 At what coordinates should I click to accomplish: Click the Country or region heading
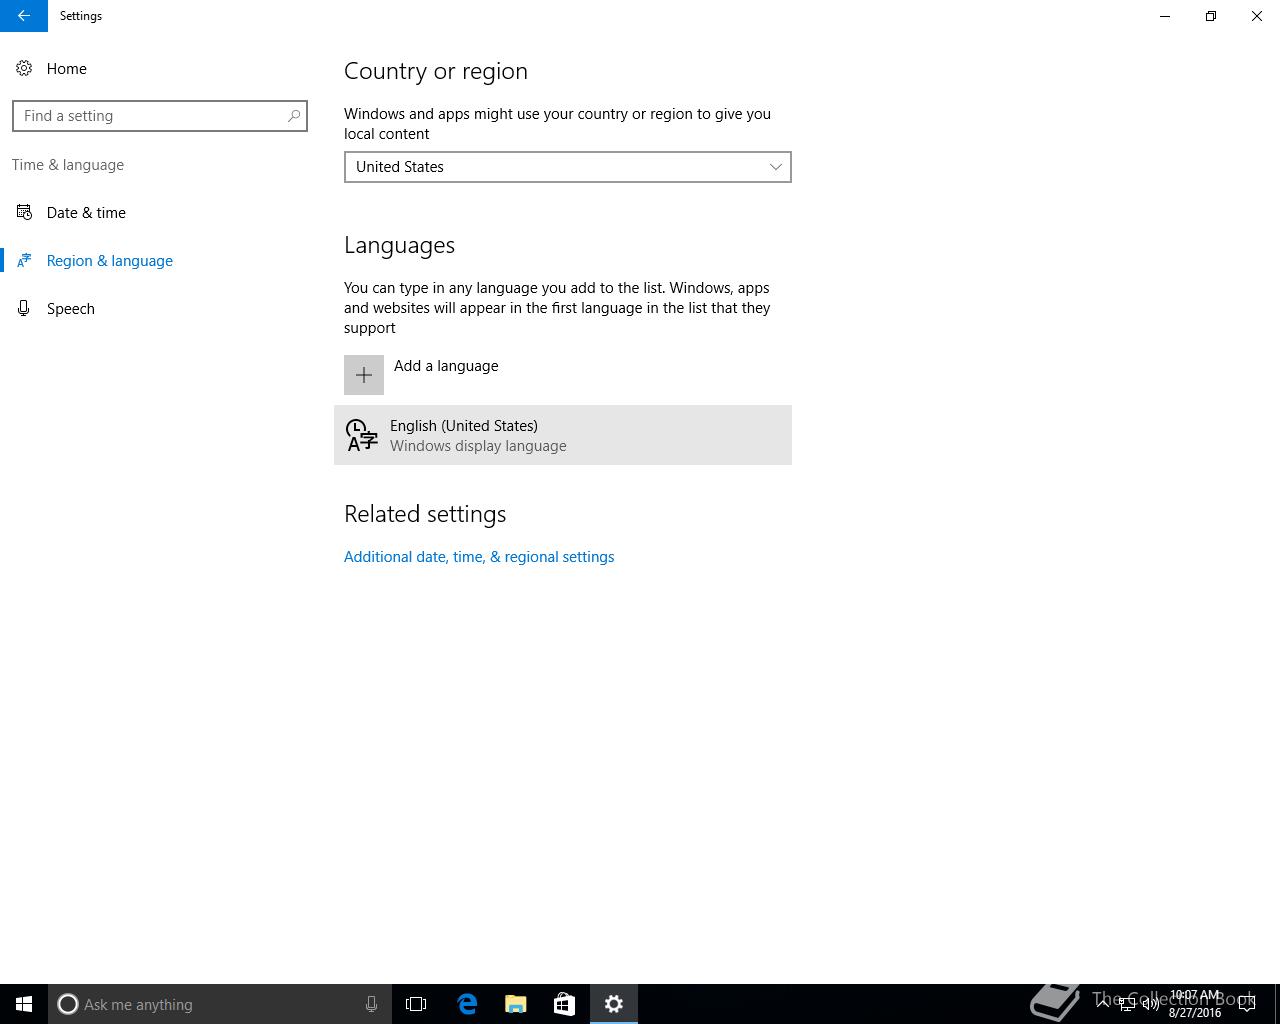point(436,71)
